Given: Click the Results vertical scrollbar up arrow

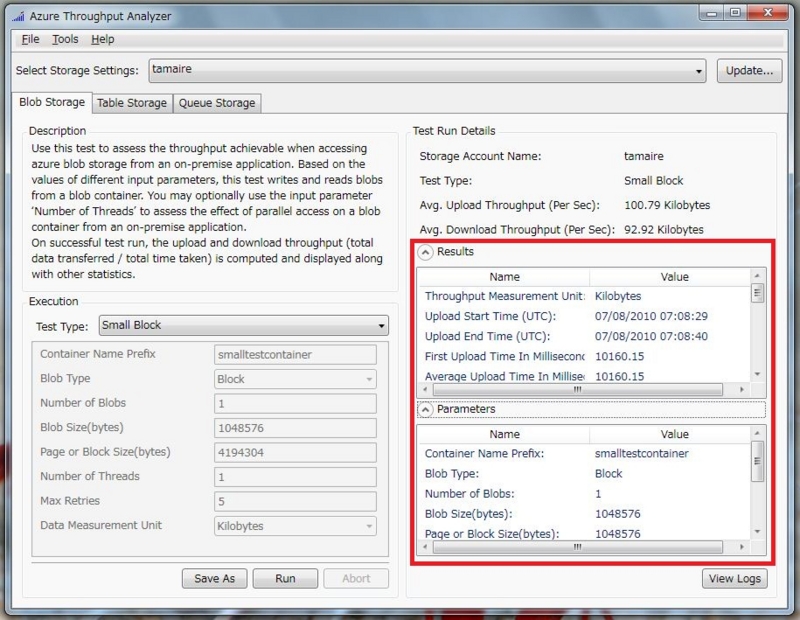Looking at the screenshot, I should 757,276.
